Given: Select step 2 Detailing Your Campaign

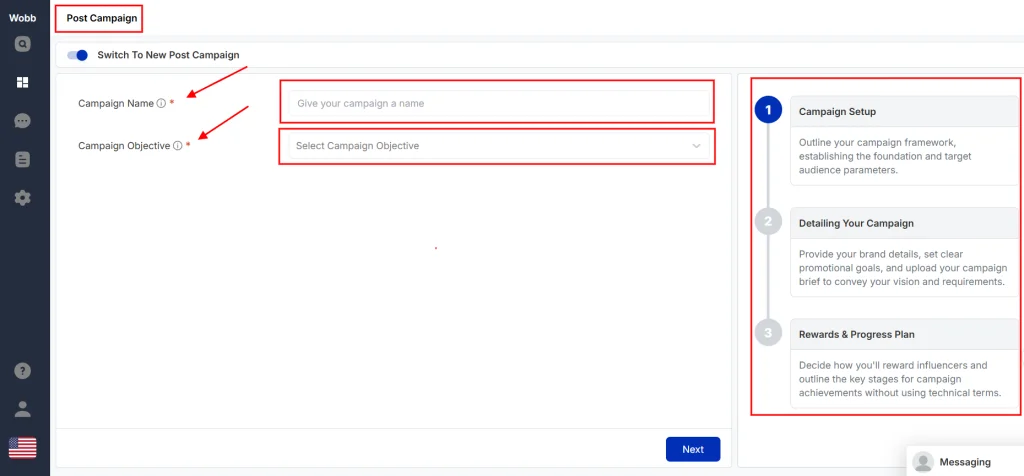Looking at the screenshot, I should 768,222.
